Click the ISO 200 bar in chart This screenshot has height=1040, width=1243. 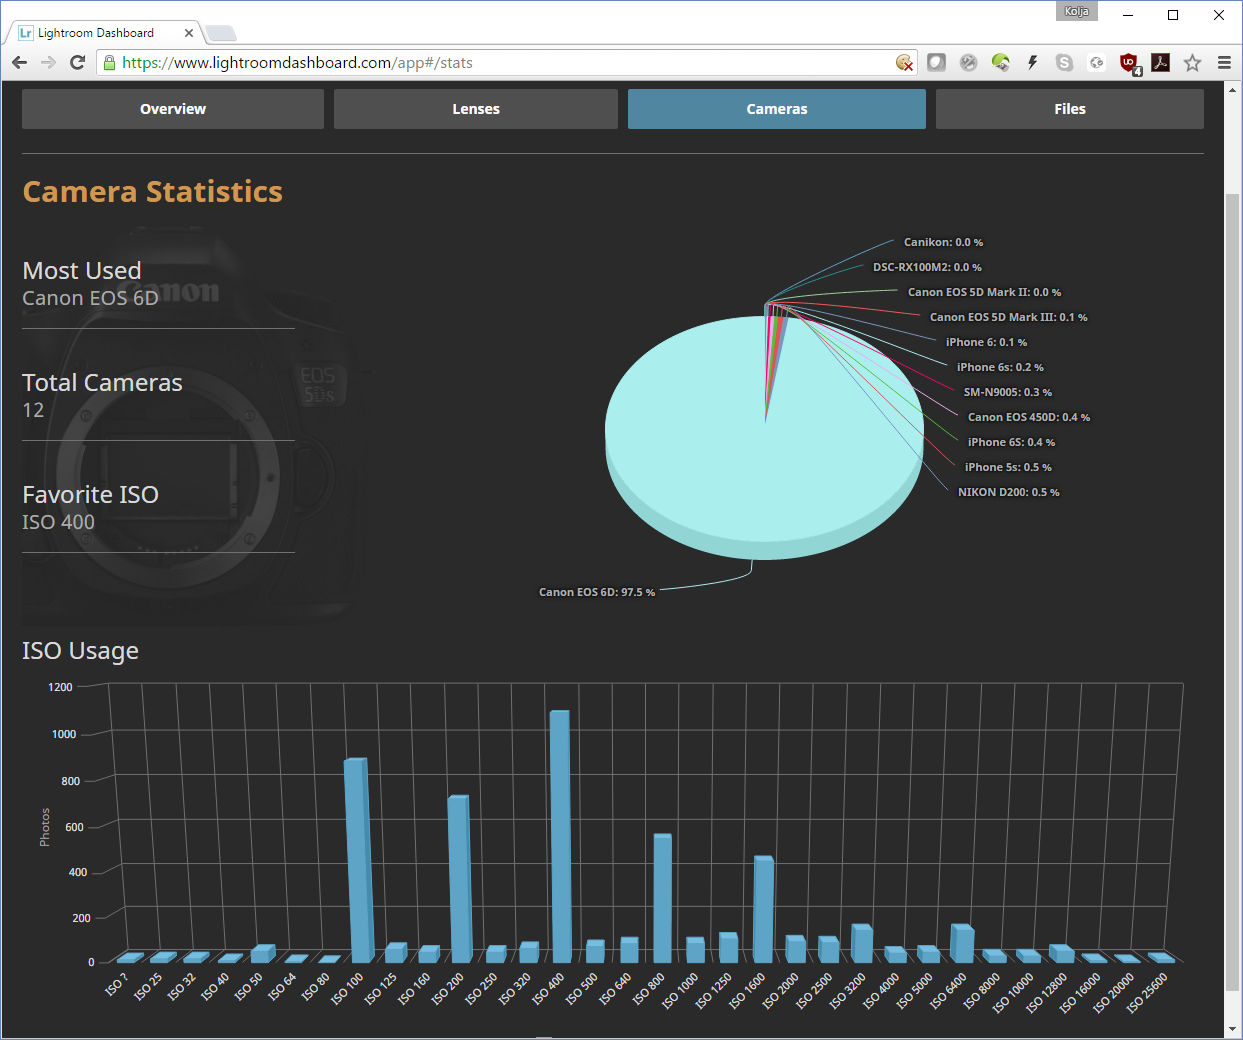click(x=459, y=879)
